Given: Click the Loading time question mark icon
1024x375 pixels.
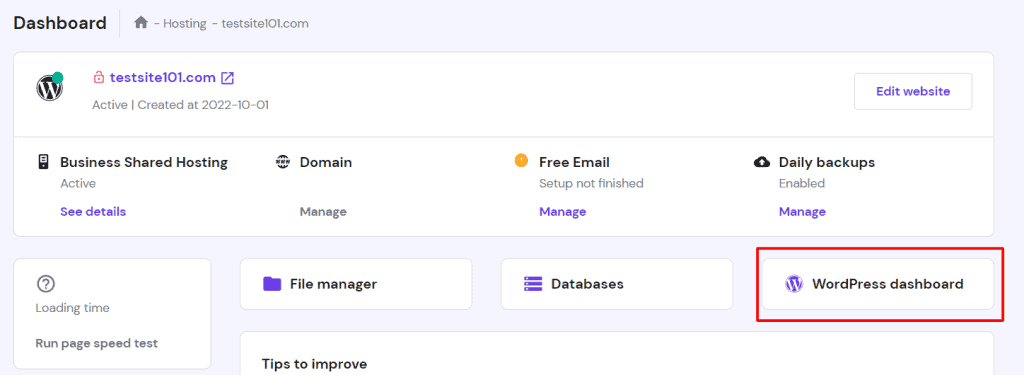Looking at the screenshot, I should coord(46,284).
